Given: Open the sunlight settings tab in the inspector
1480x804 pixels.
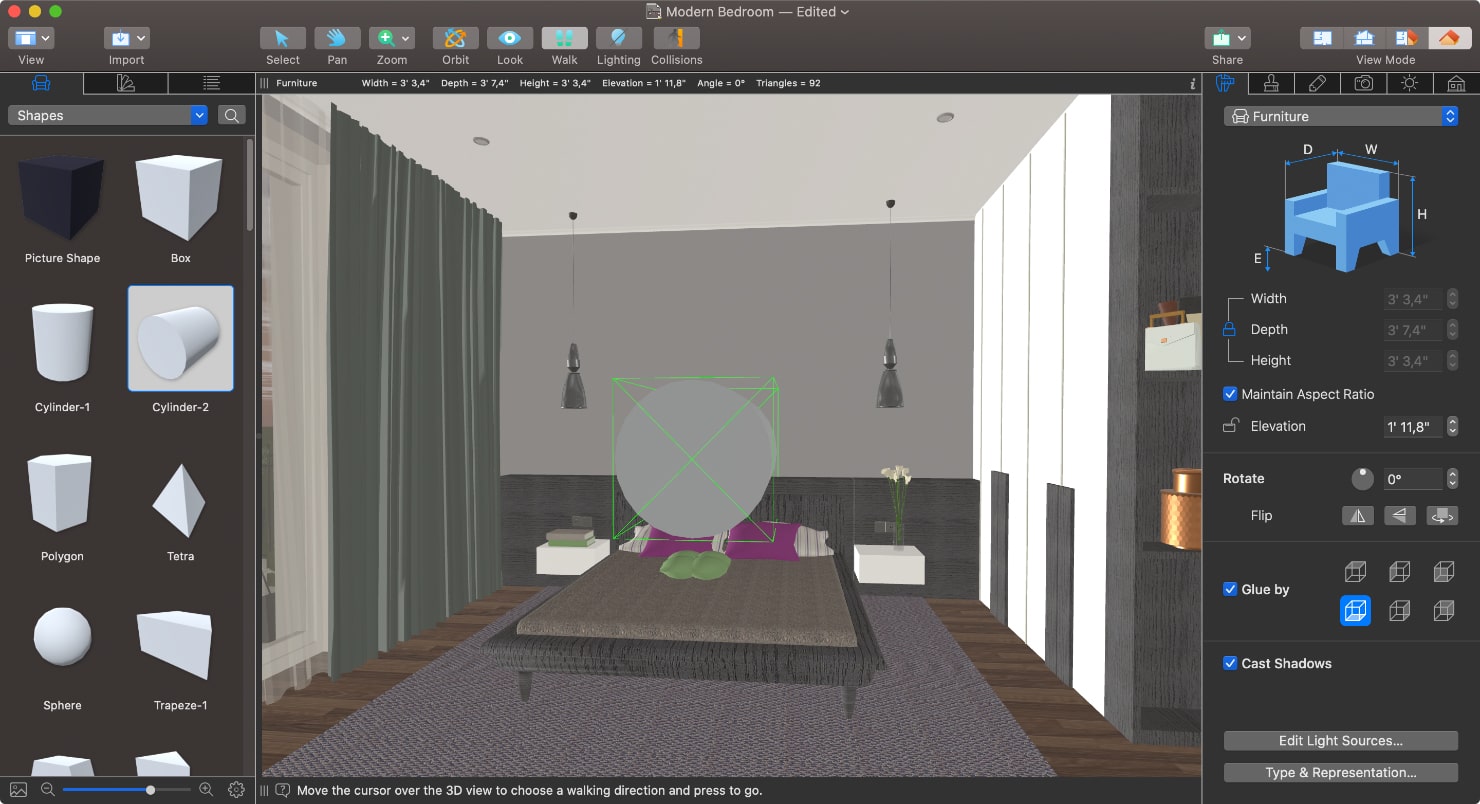Looking at the screenshot, I should click(x=1409, y=83).
